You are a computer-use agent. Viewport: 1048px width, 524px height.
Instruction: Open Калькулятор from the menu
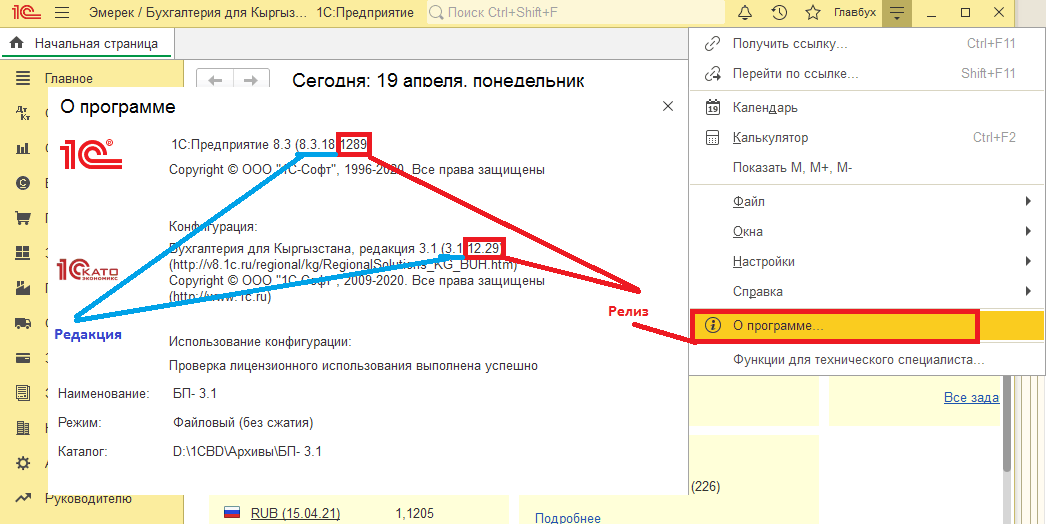tap(770, 138)
